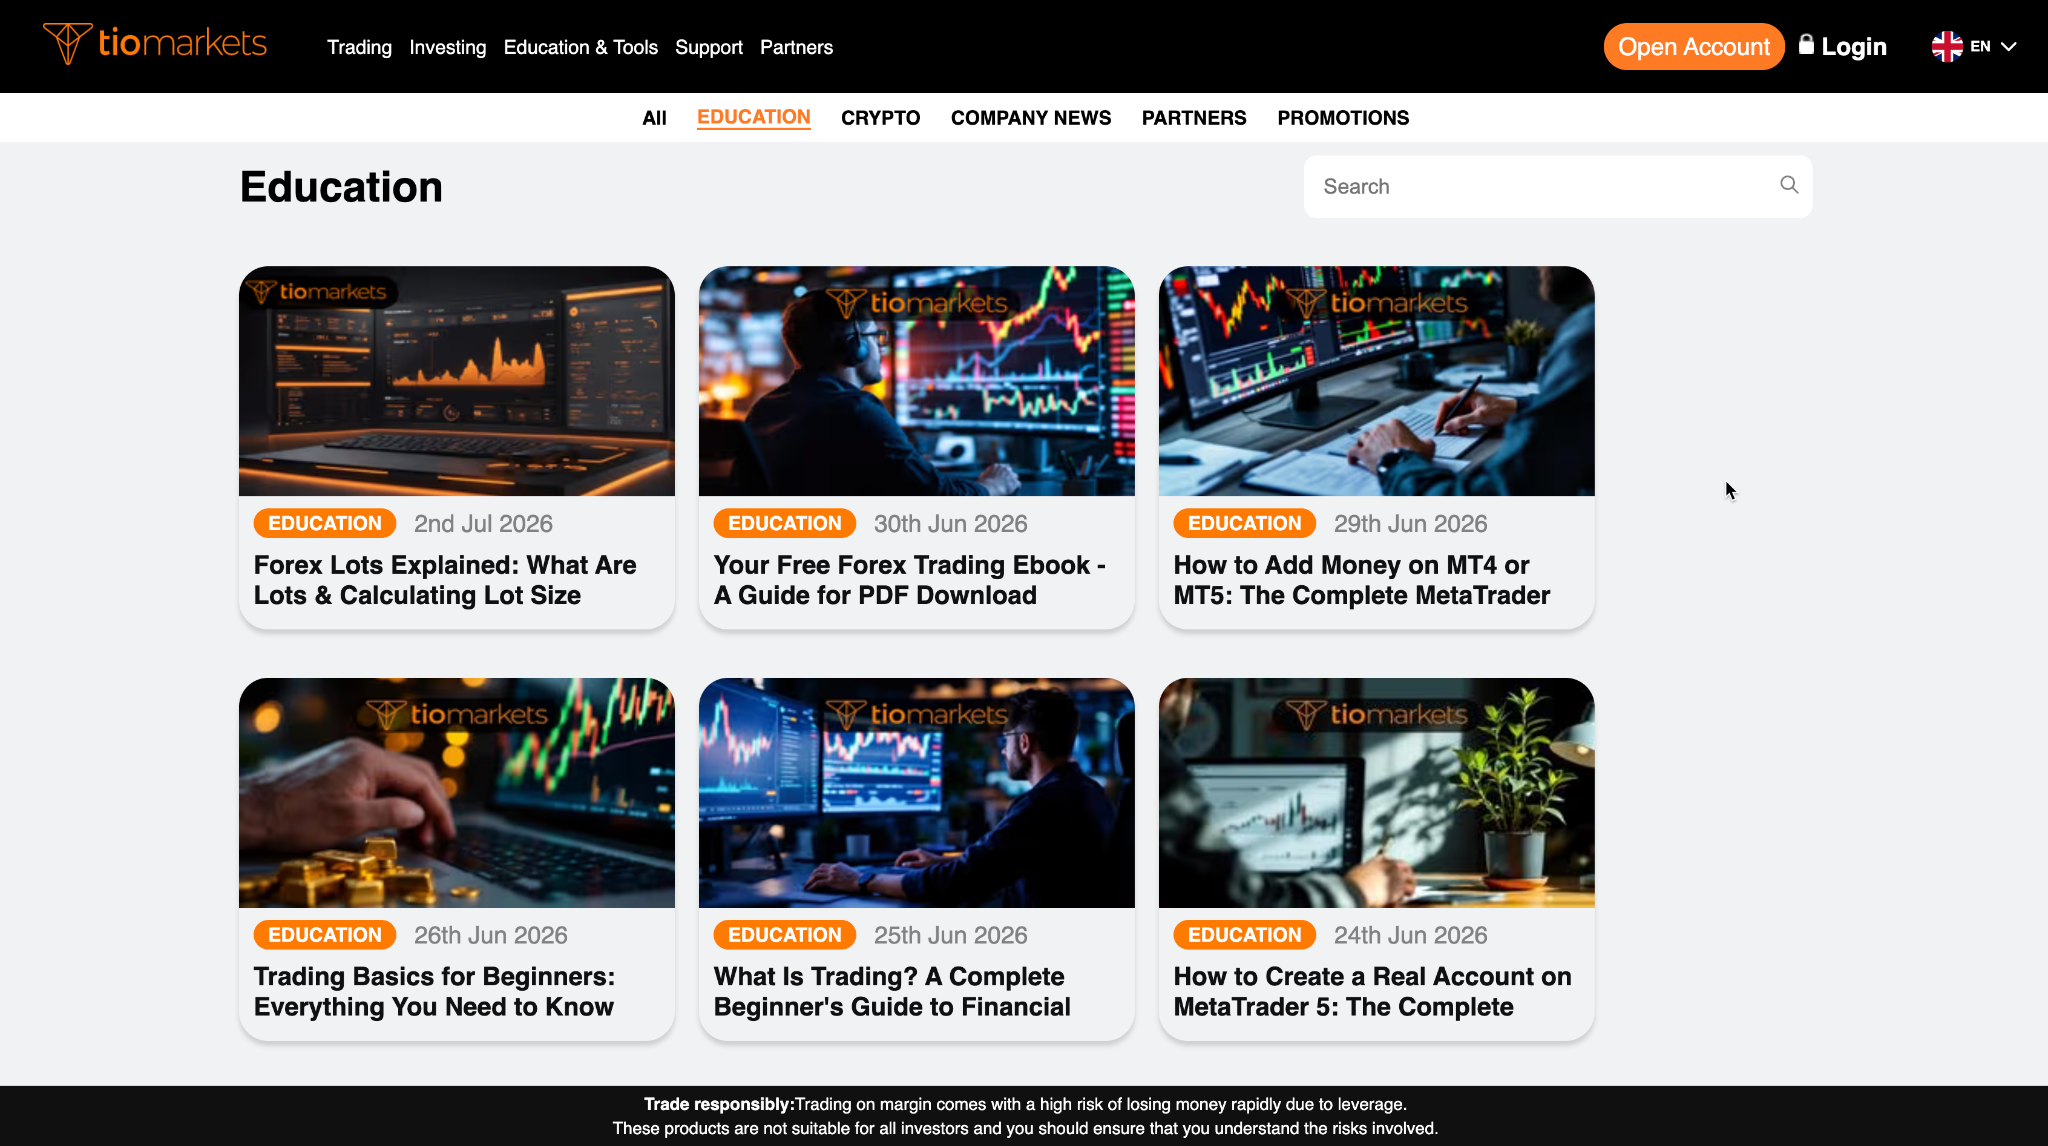This screenshot has height=1146, width=2048.
Task: Open the Trading menu
Action: pos(359,47)
